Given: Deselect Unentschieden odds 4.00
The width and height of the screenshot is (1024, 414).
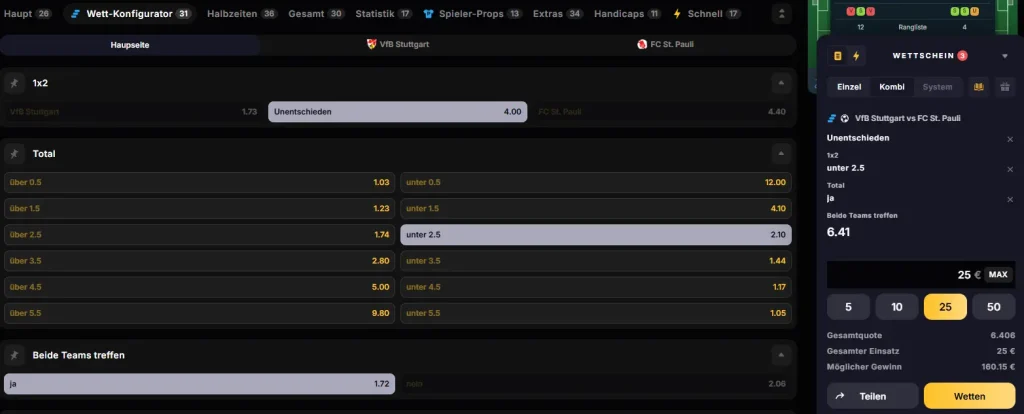Looking at the screenshot, I should pyautogui.click(x=398, y=112).
